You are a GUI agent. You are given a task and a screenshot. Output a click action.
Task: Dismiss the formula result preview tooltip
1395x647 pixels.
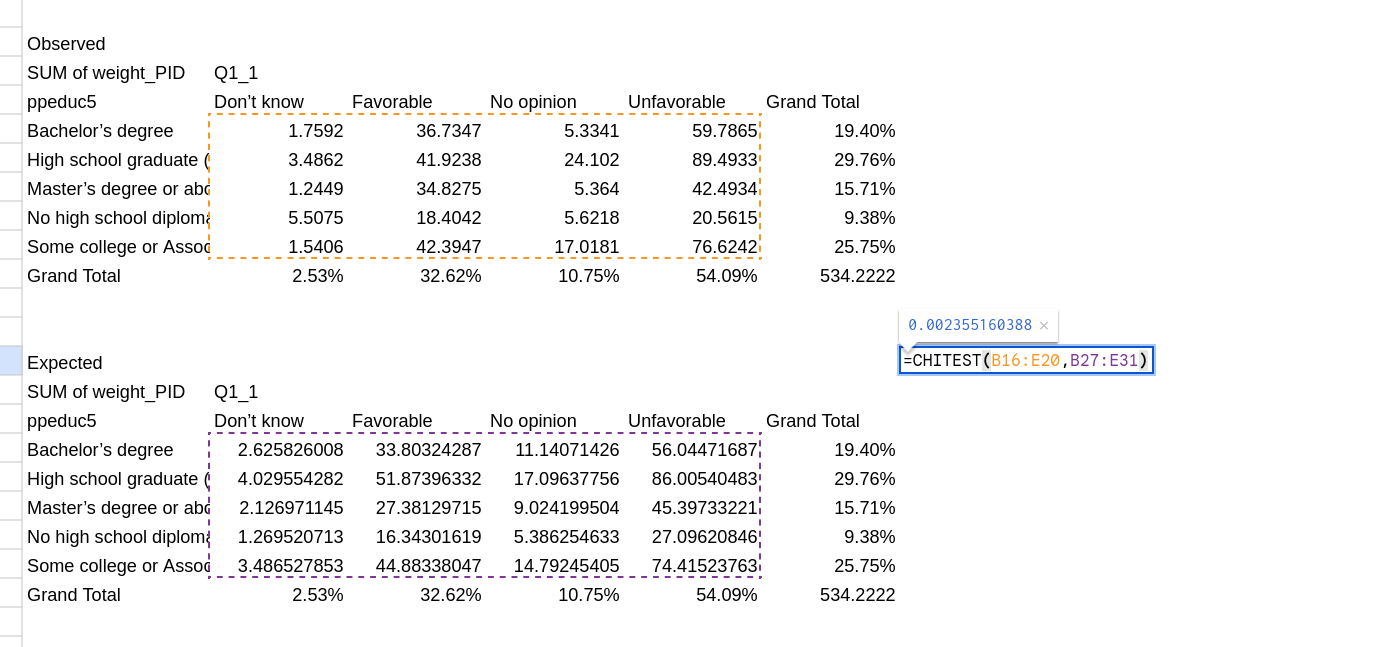pyautogui.click(x=1043, y=325)
